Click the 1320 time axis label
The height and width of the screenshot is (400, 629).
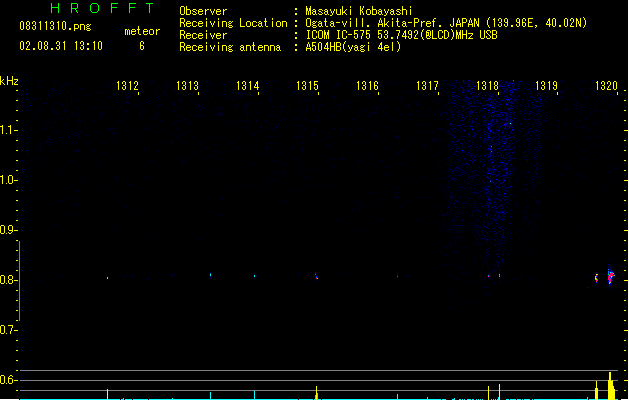coord(606,86)
